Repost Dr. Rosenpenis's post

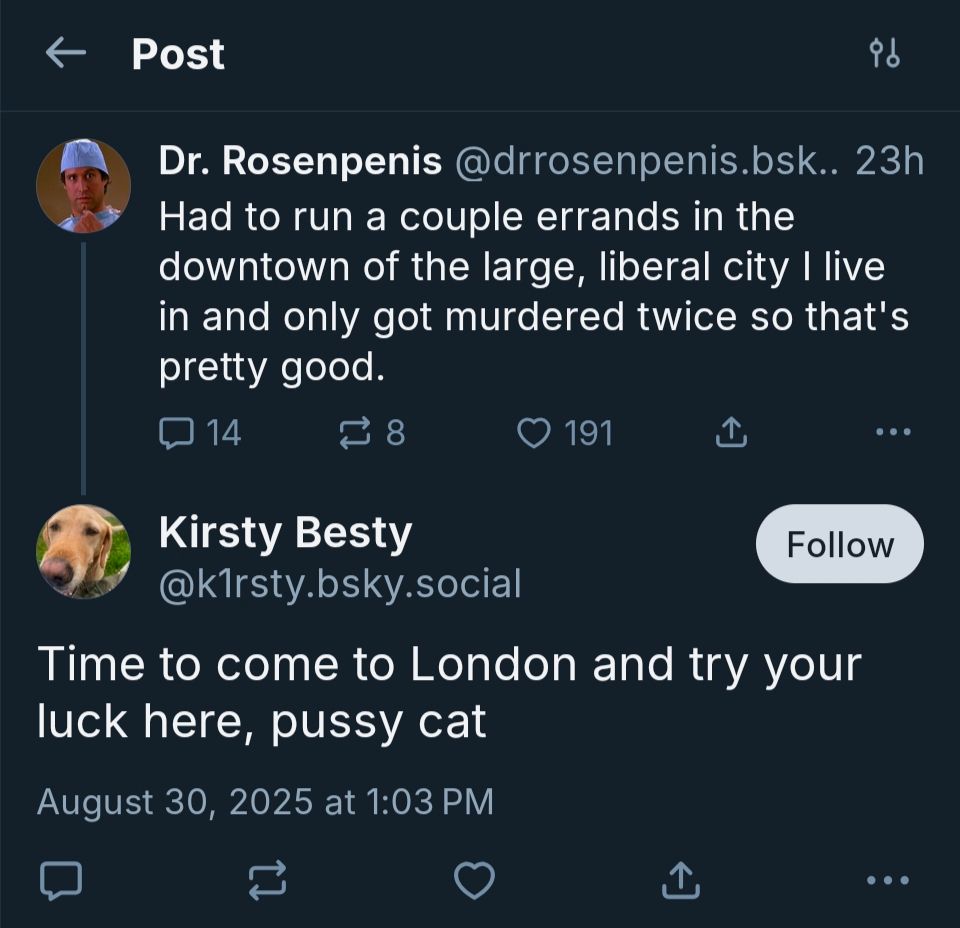click(x=370, y=432)
